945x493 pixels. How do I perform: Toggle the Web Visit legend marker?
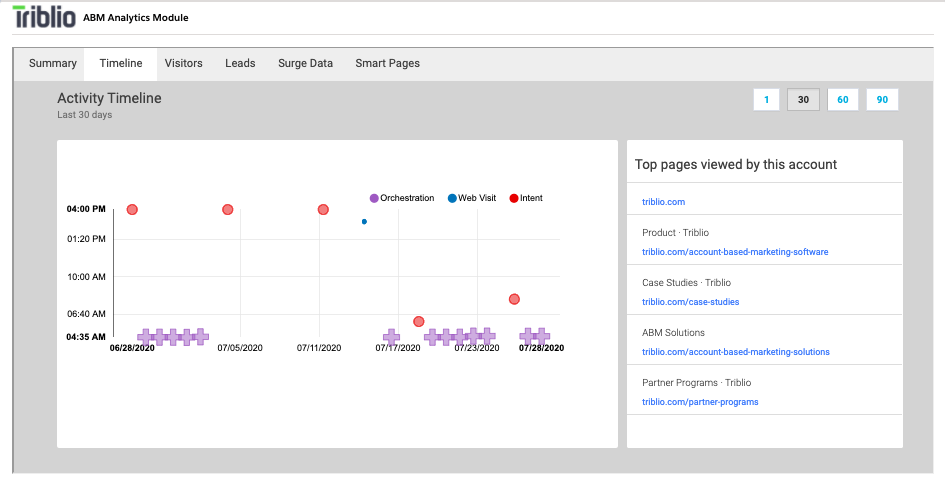[x=452, y=198]
